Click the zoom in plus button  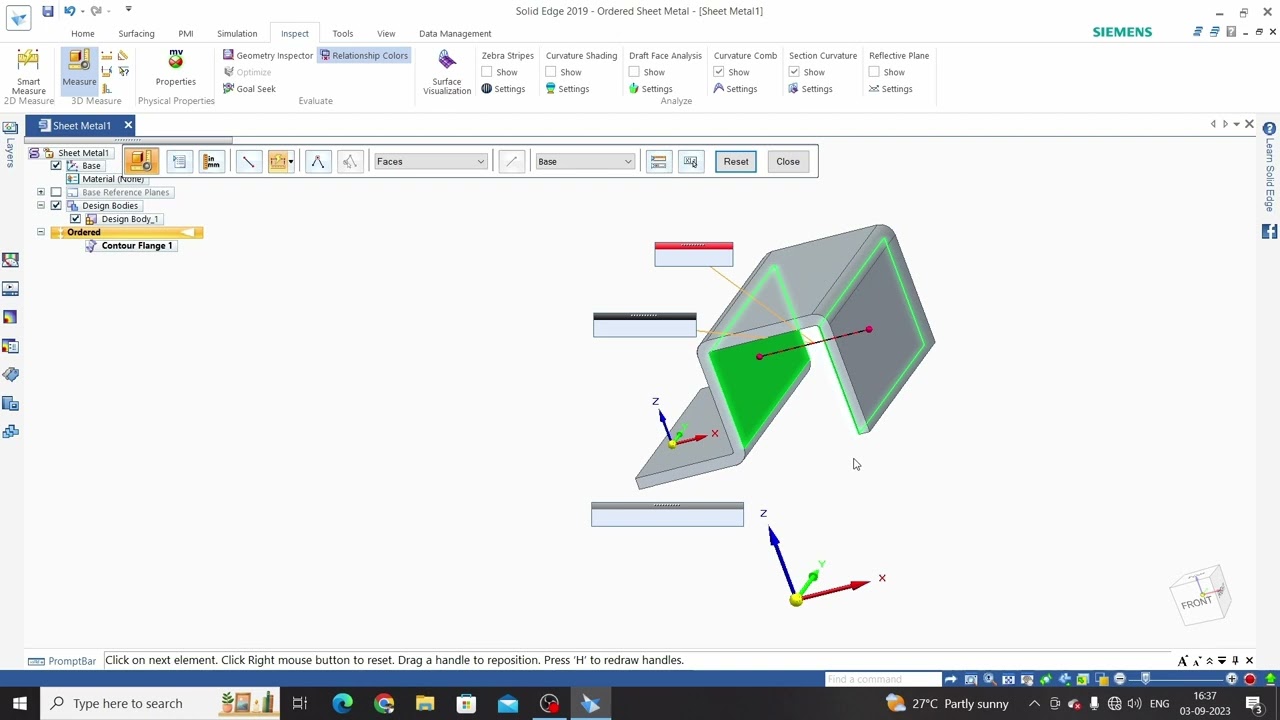click(1232, 679)
